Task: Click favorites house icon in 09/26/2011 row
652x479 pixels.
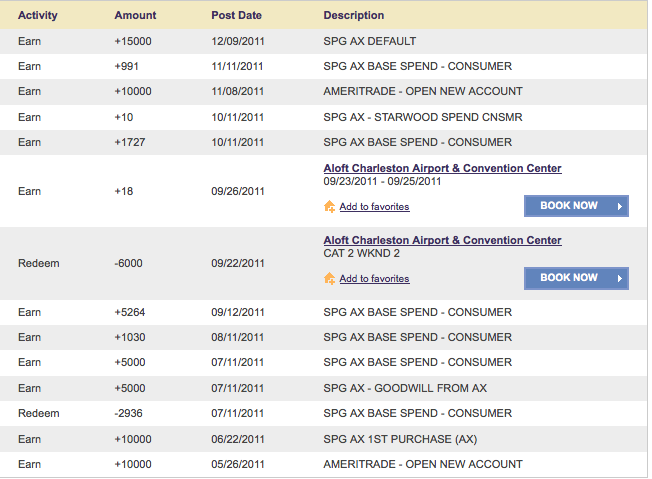Action: click(329, 207)
